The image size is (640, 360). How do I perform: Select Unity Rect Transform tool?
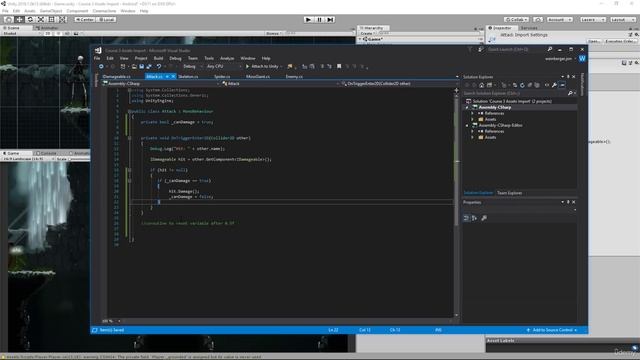click(x=52, y=19)
